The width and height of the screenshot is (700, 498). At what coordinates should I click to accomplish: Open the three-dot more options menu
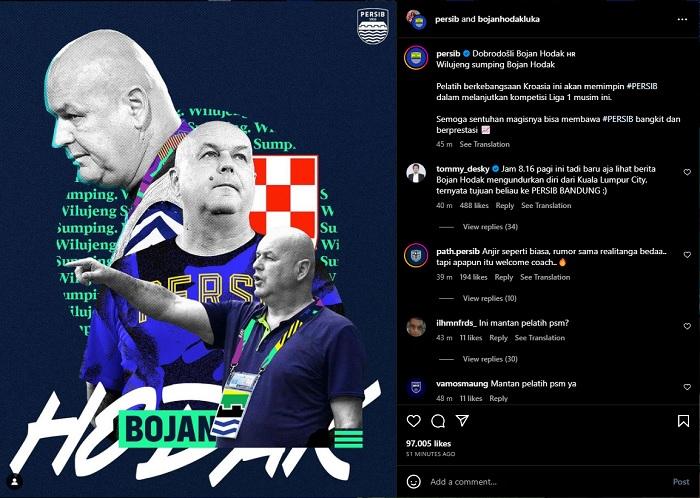[682, 19]
